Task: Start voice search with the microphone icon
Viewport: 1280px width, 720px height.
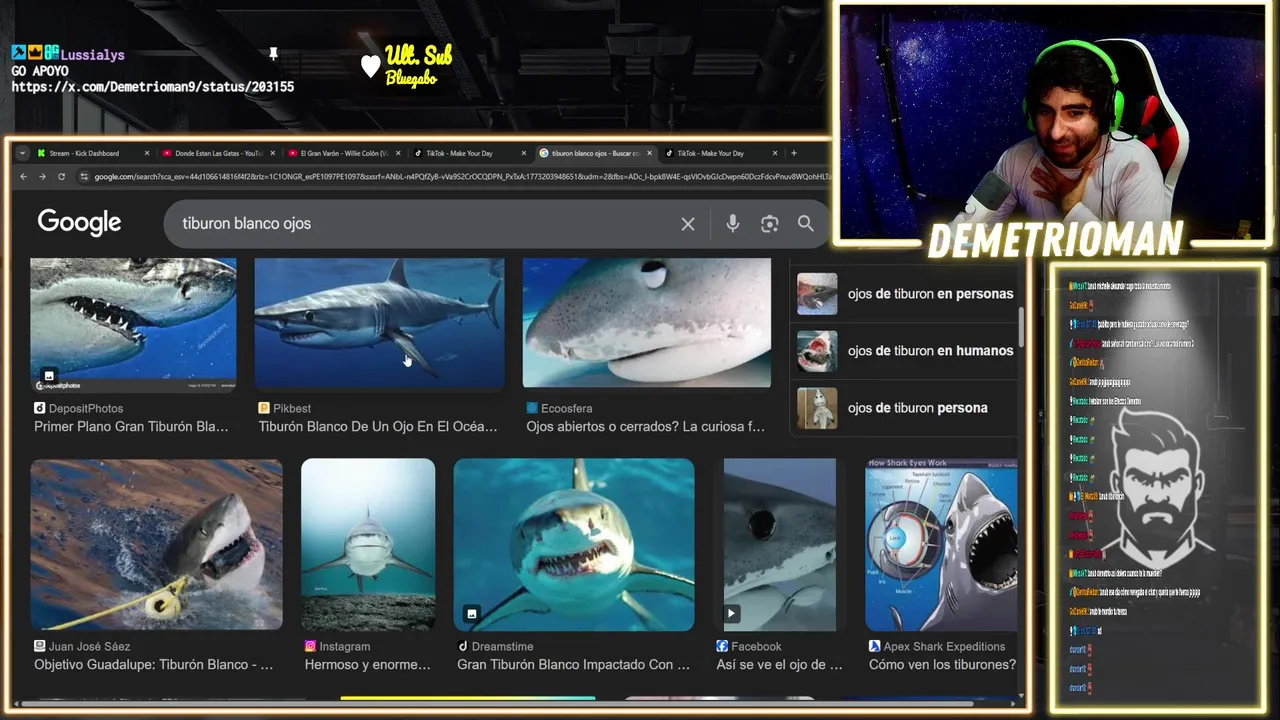Action: tap(733, 224)
